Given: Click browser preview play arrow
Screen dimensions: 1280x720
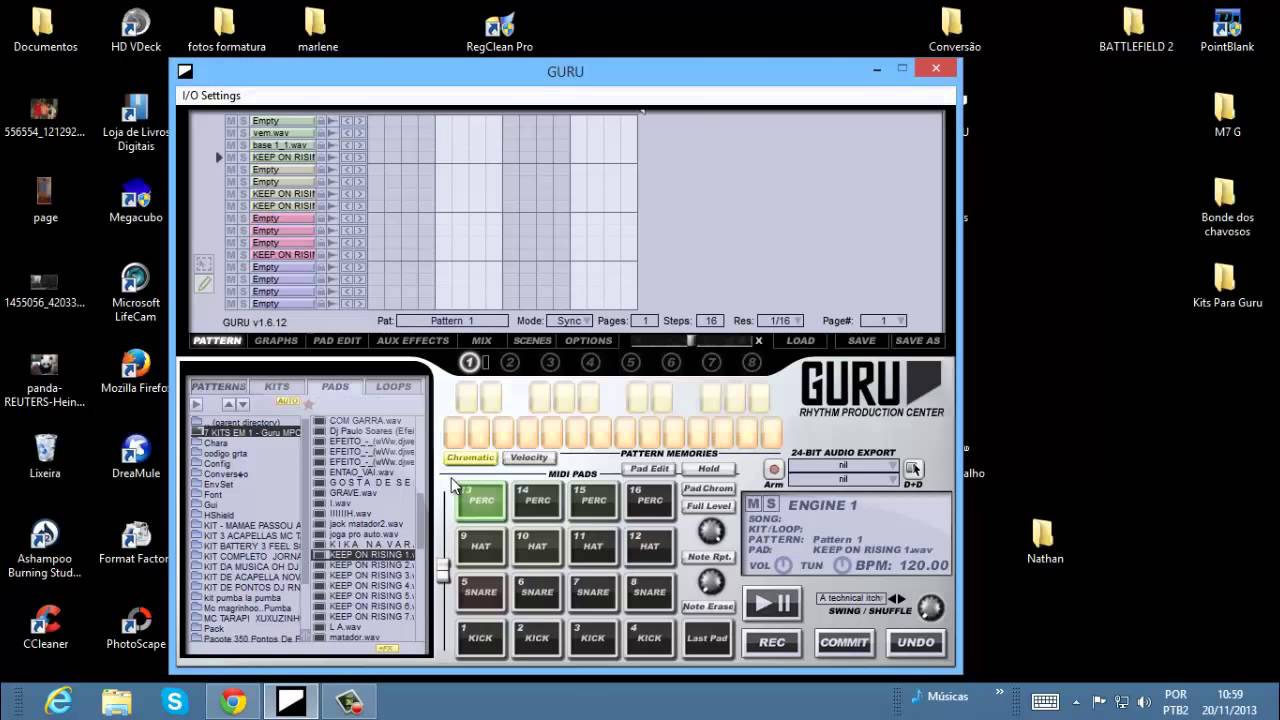Looking at the screenshot, I should (x=196, y=404).
